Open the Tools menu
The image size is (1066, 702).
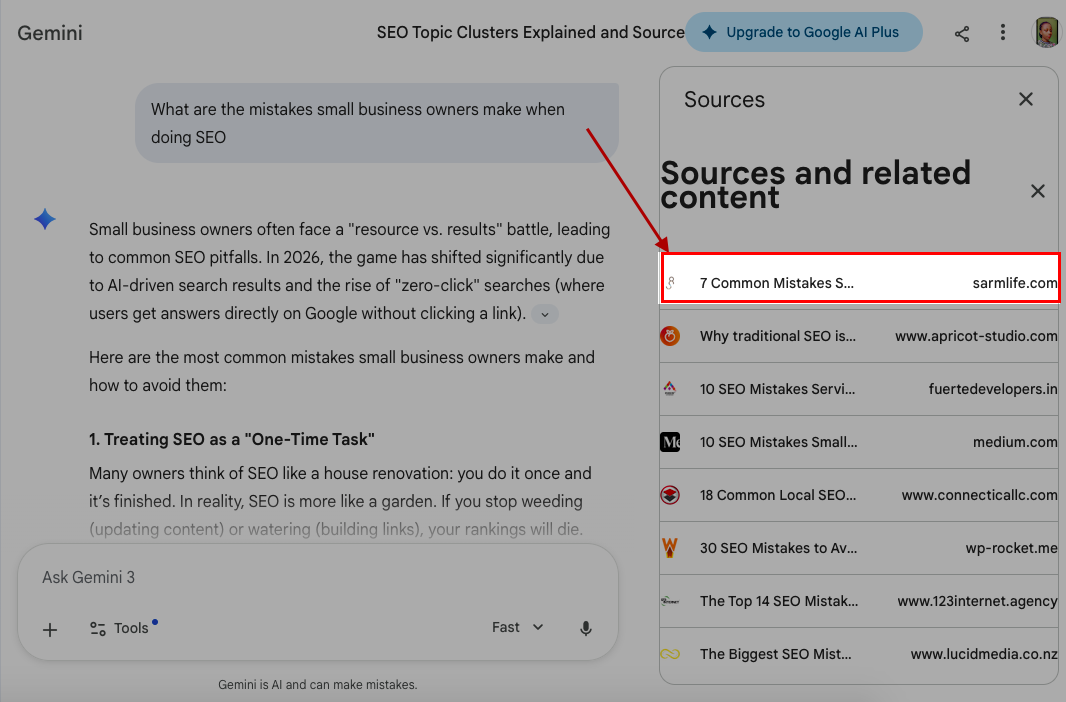(x=120, y=628)
